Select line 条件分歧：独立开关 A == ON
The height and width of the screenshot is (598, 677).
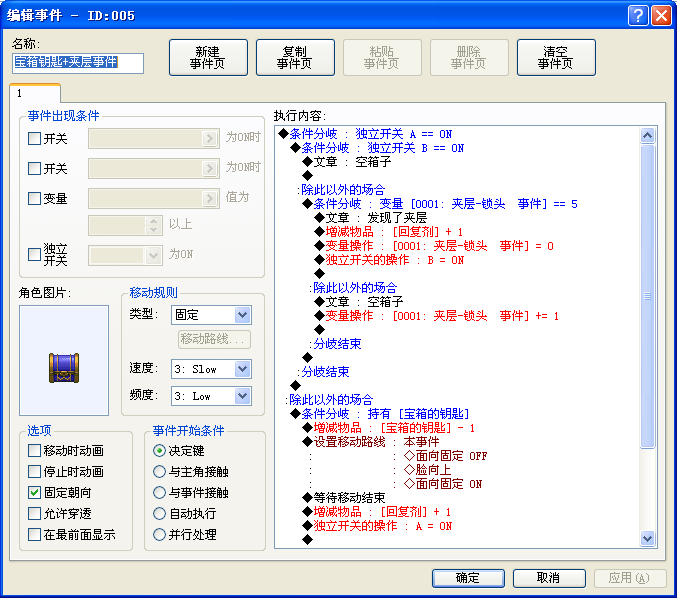click(365, 134)
